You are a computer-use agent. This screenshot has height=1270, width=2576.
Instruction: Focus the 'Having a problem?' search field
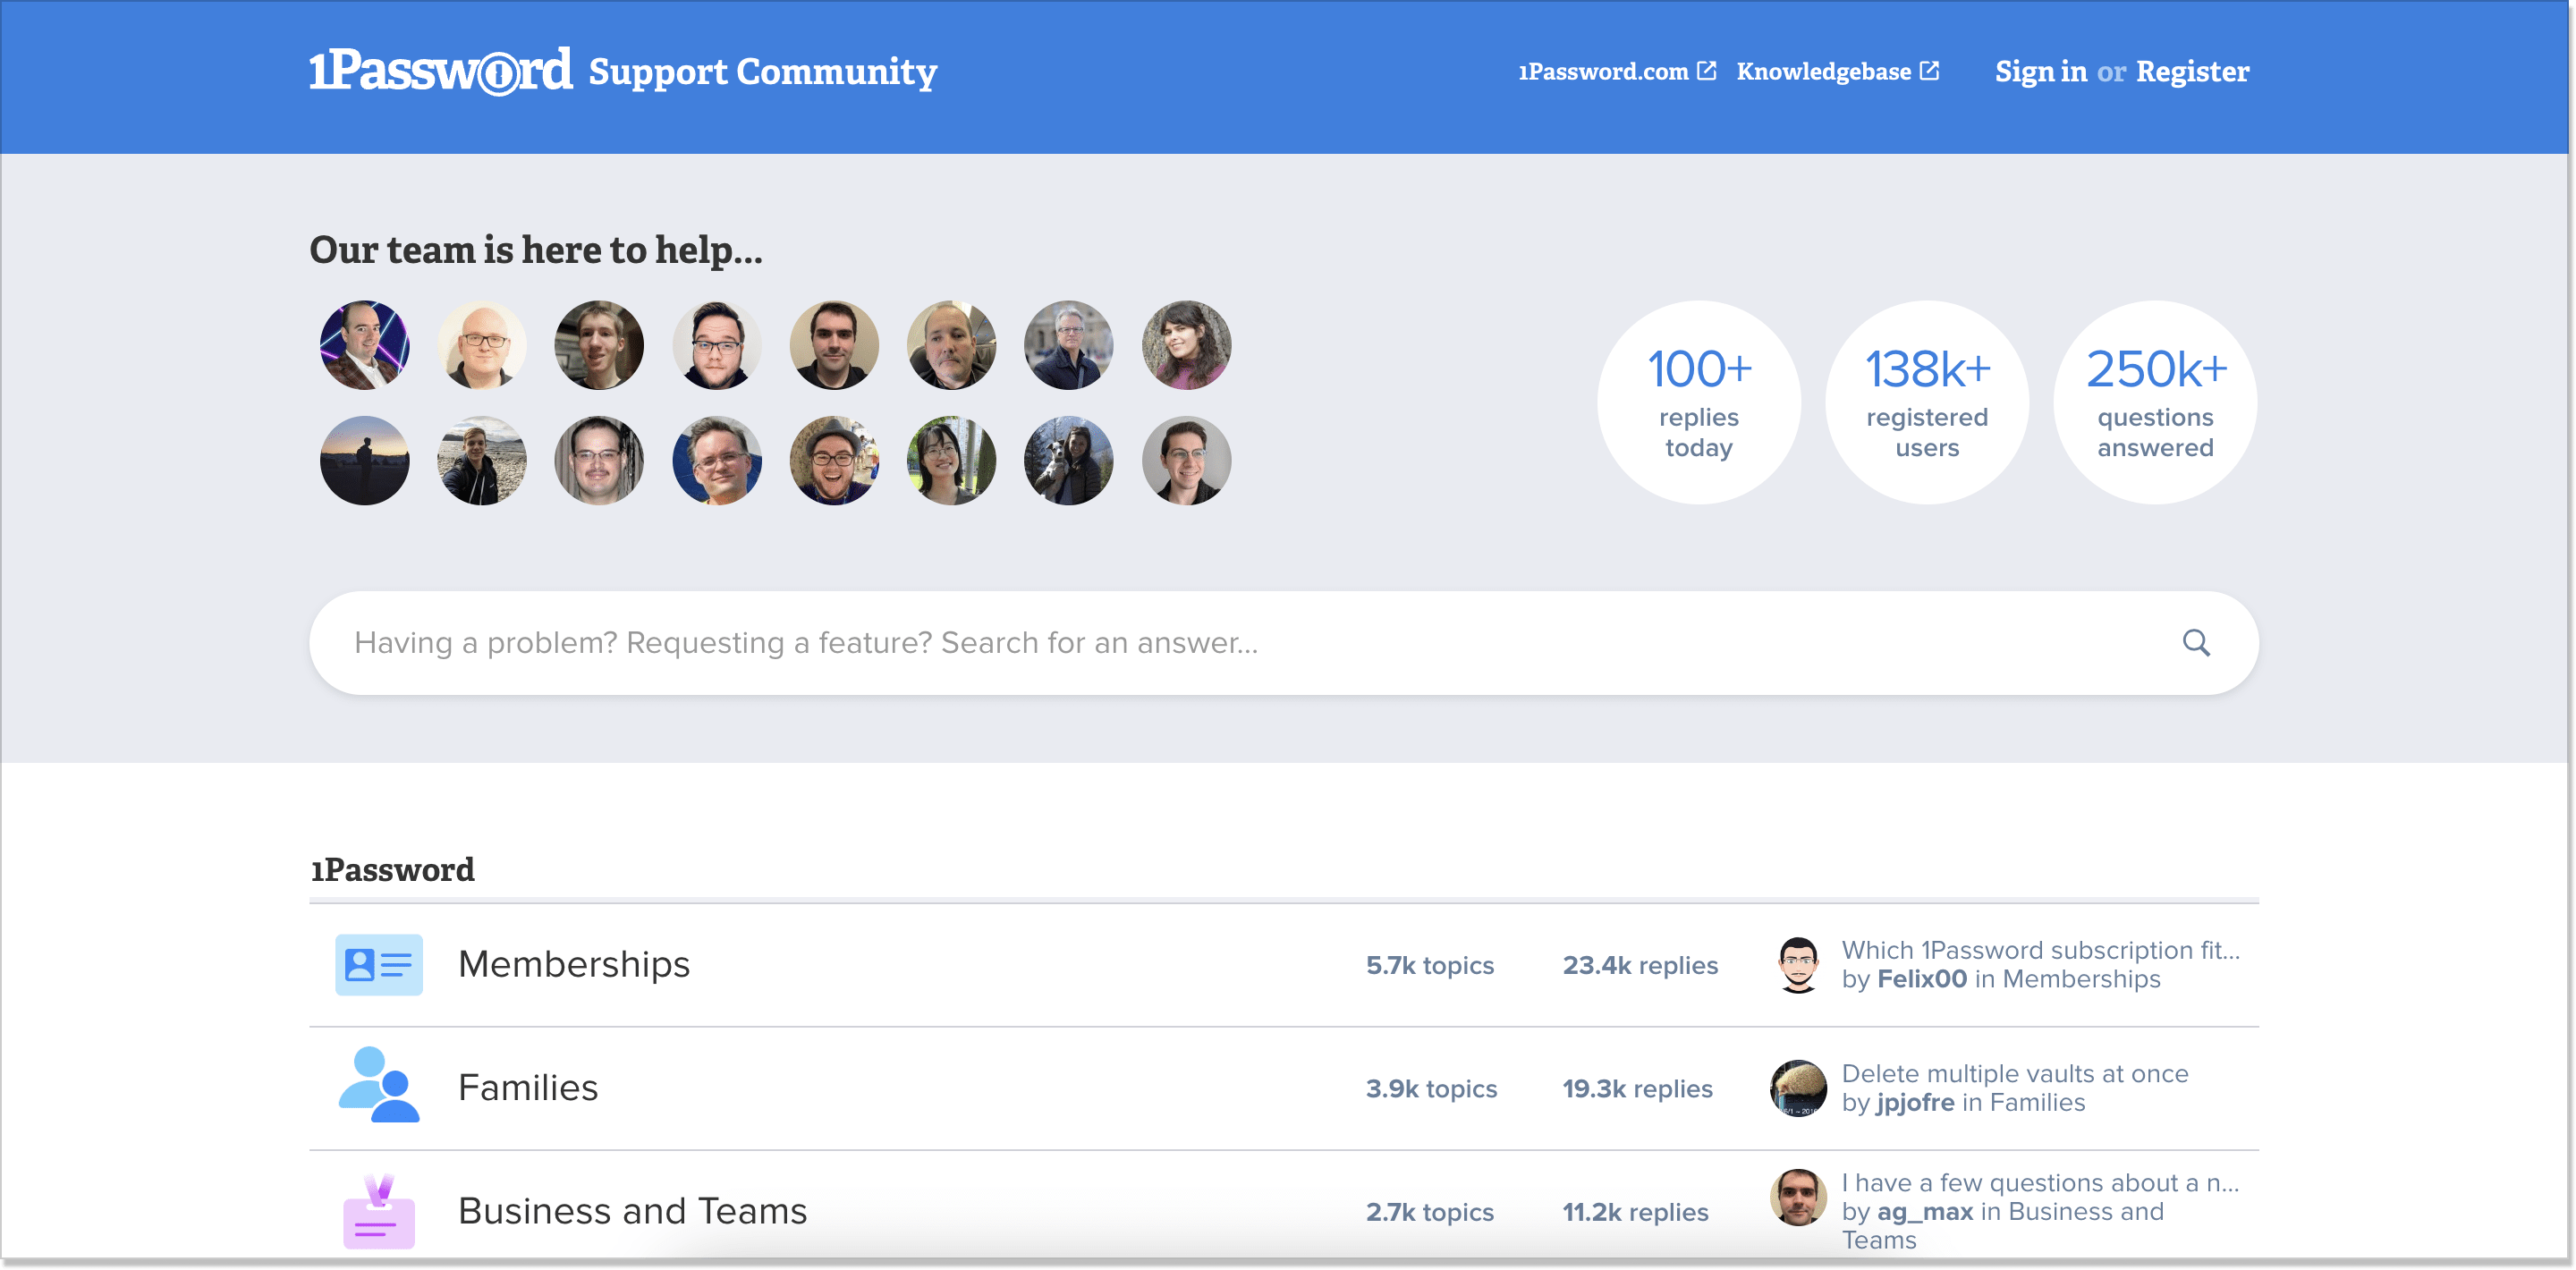(1283, 642)
